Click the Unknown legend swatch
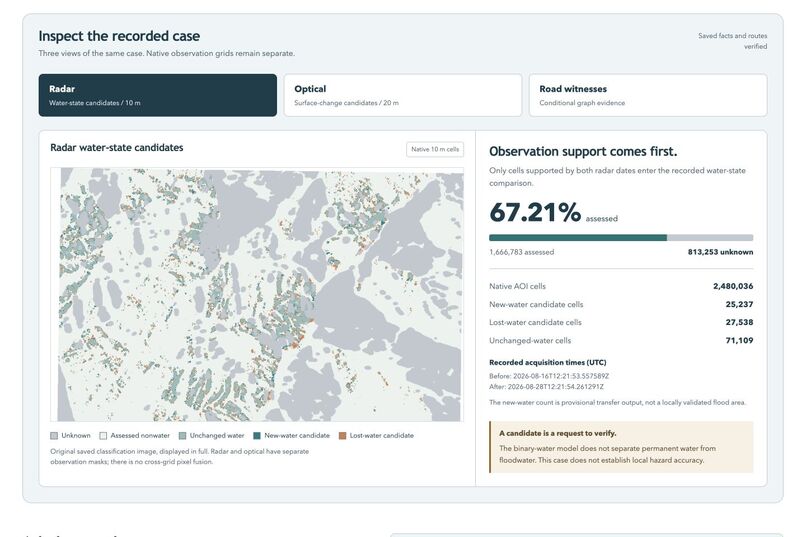Viewport: 806px width, 537px height. 54,436
